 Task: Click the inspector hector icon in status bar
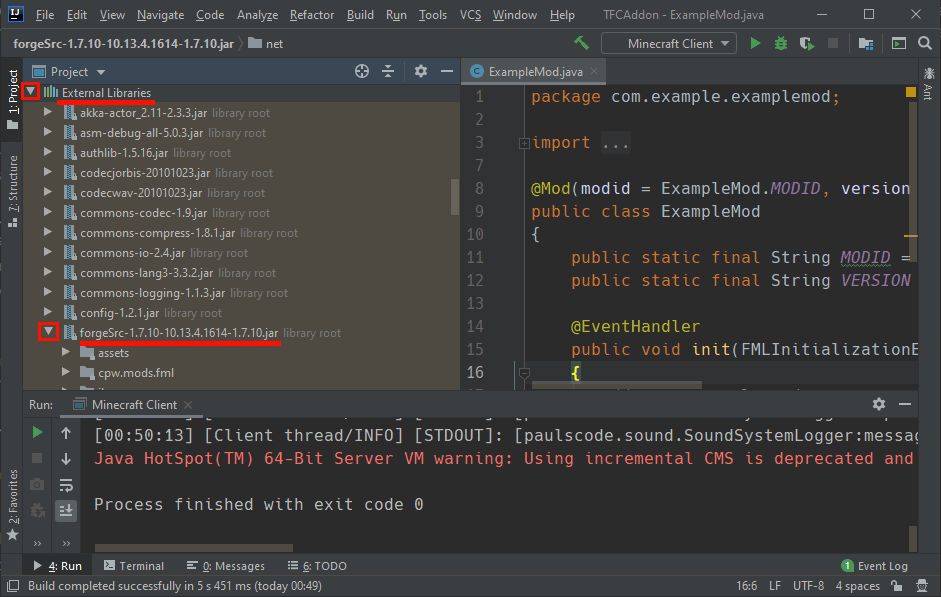pos(922,586)
